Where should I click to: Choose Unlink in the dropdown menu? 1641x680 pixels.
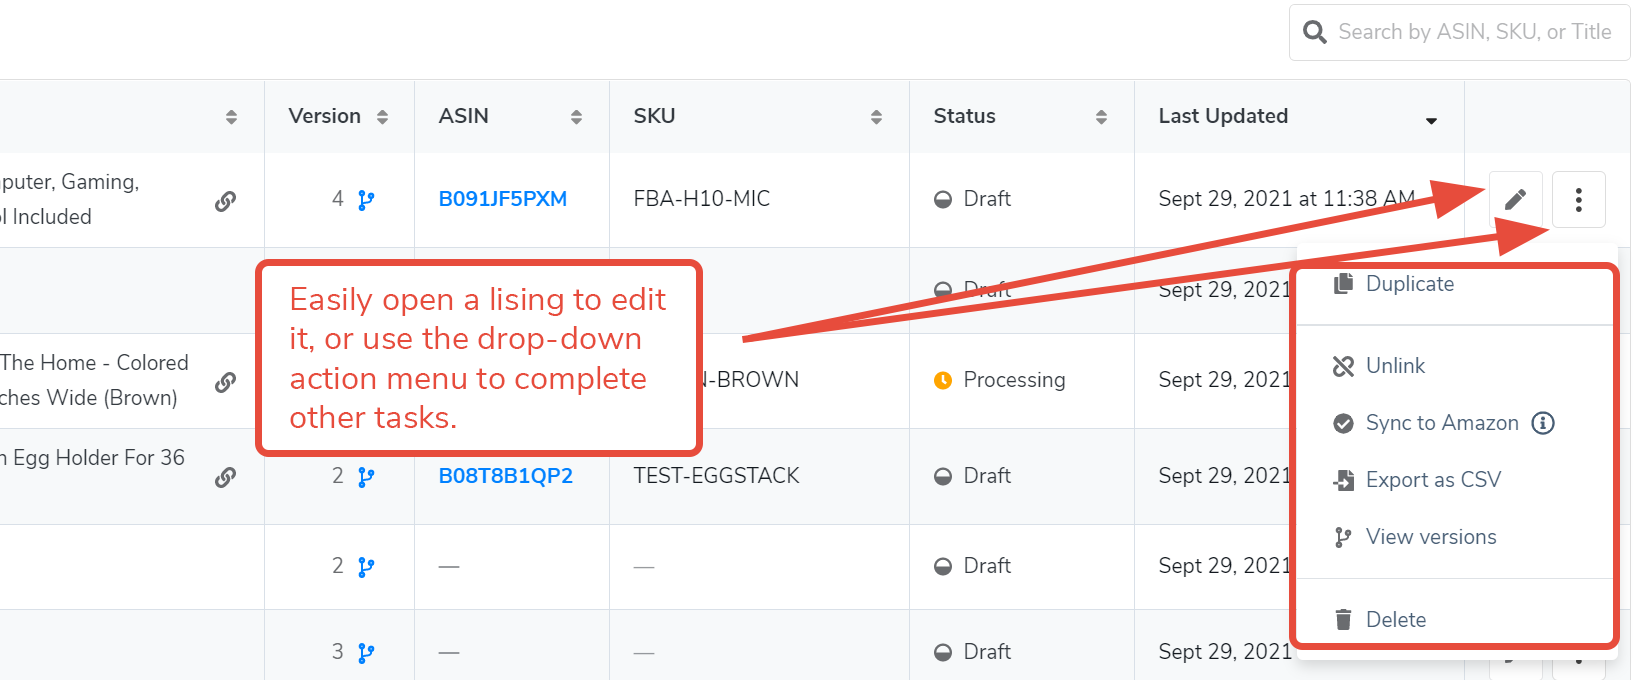pos(1395,366)
